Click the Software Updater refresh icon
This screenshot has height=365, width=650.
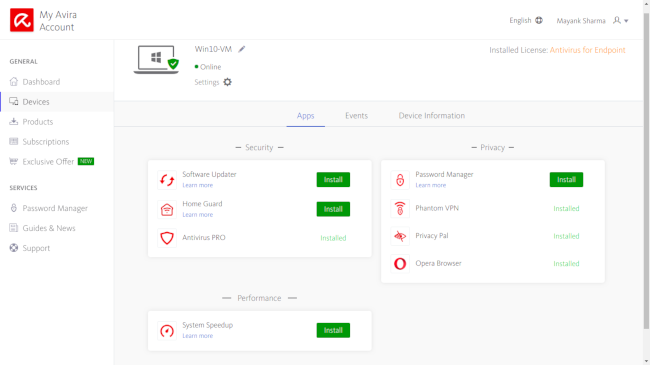167,180
